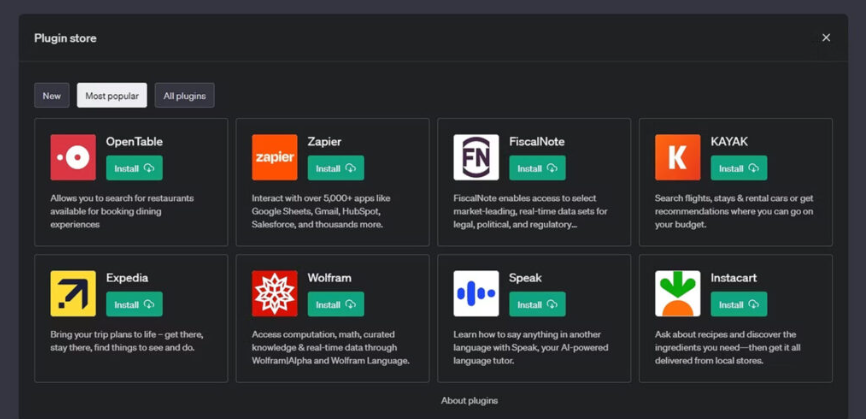Screen dimensions: 866x419
Task: Click the Instacart carrot logo
Action: [678, 294]
